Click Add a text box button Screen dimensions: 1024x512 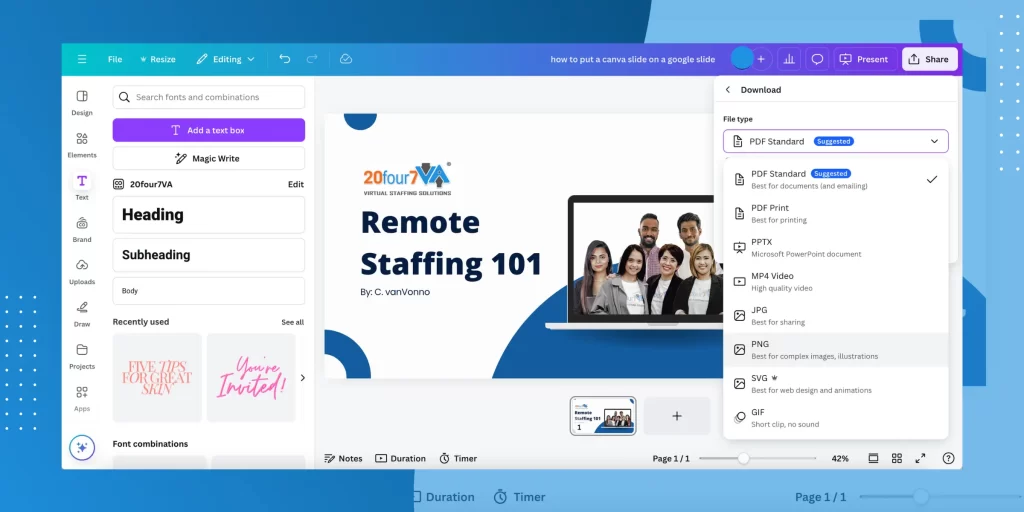208,130
